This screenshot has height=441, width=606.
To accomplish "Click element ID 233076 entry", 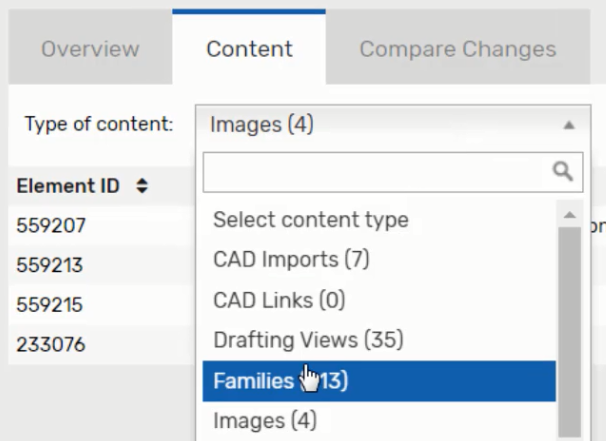I will pos(51,345).
